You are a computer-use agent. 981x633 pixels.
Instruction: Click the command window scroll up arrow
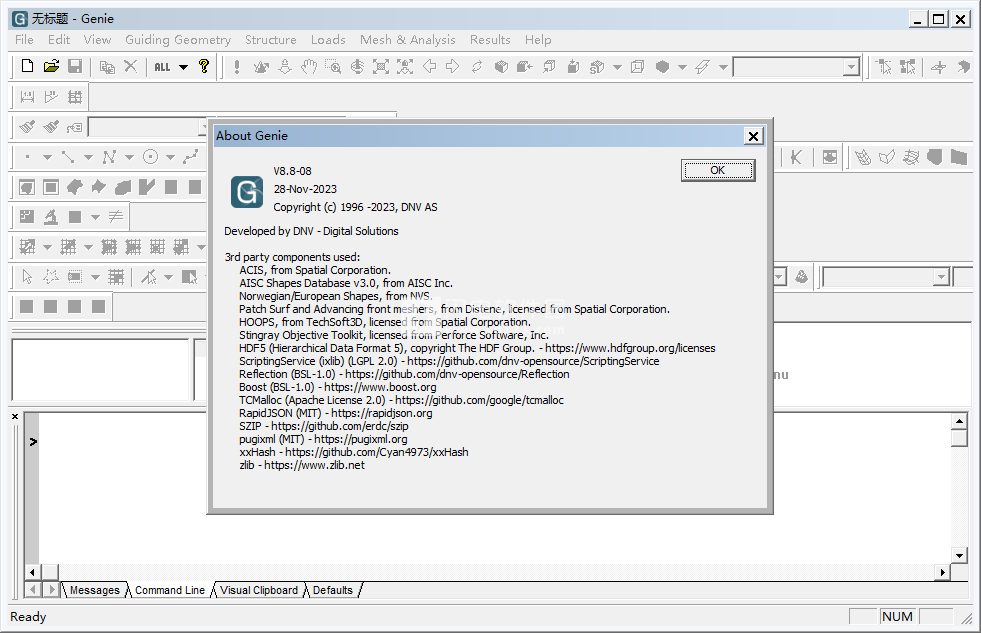tap(959, 422)
